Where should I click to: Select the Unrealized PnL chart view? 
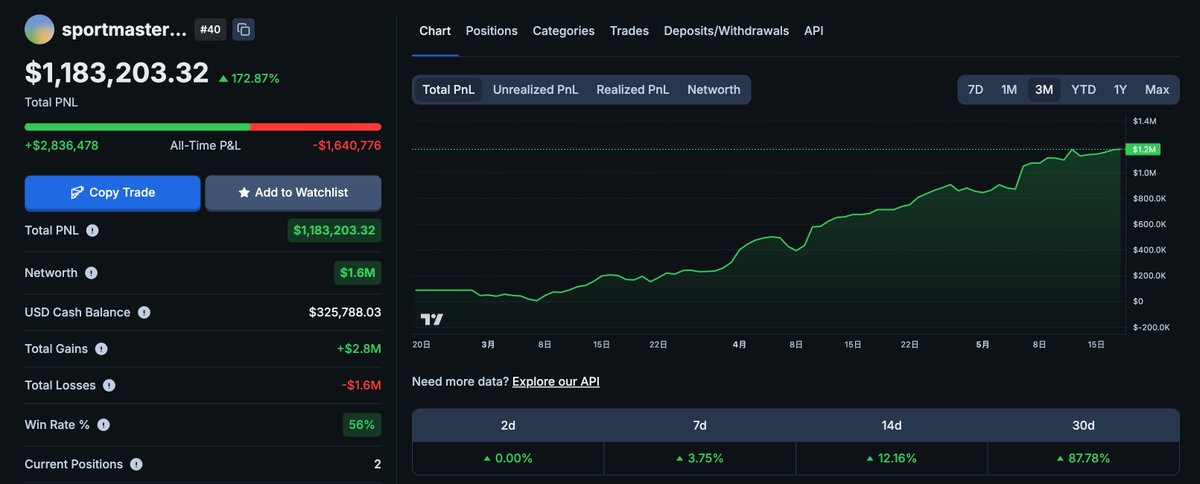click(536, 89)
